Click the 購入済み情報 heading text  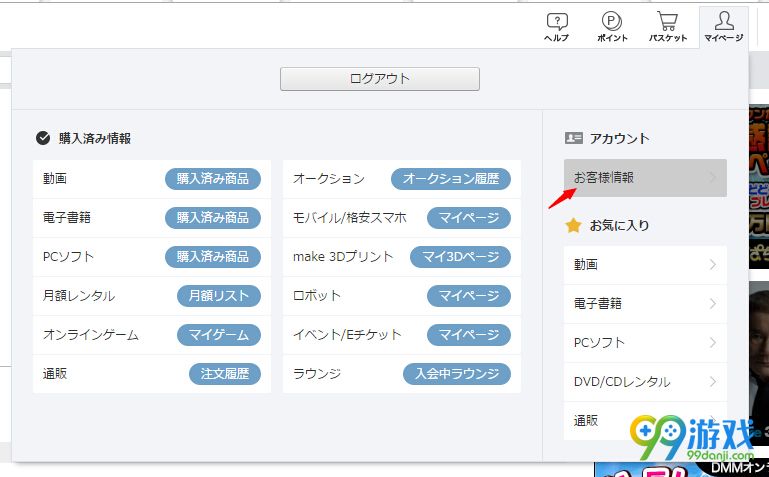coord(95,139)
